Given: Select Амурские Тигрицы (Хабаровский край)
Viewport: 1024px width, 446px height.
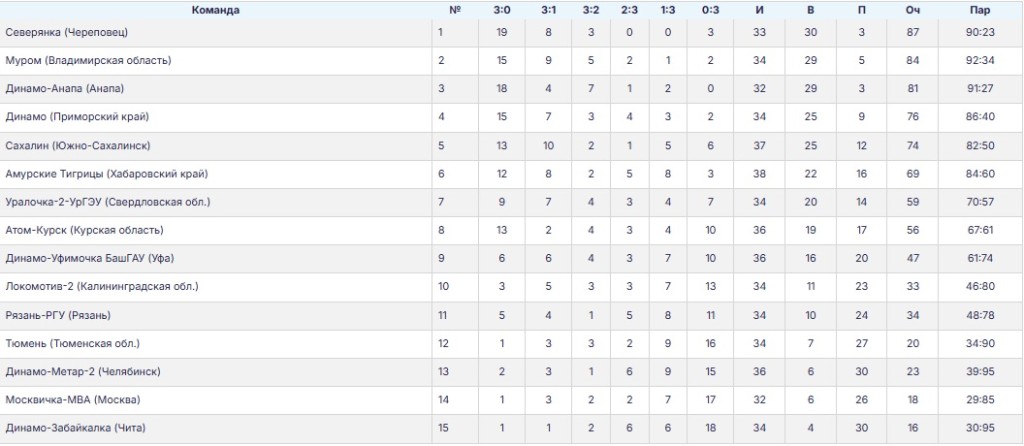Looking at the screenshot, I should [106, 174].
